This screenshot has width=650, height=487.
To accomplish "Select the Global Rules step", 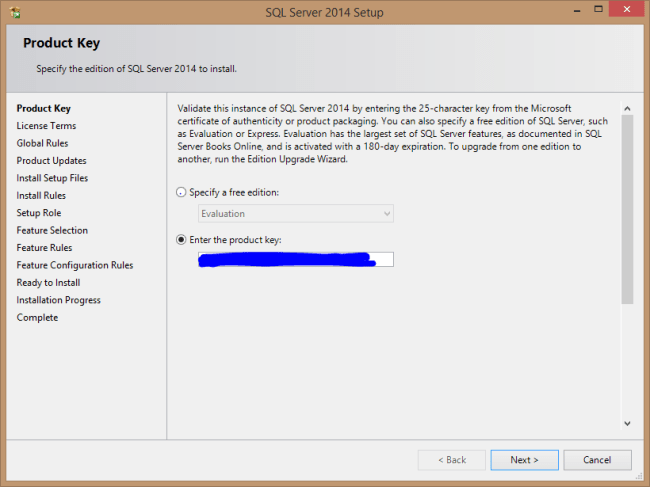I will click(x=42, y=143).
